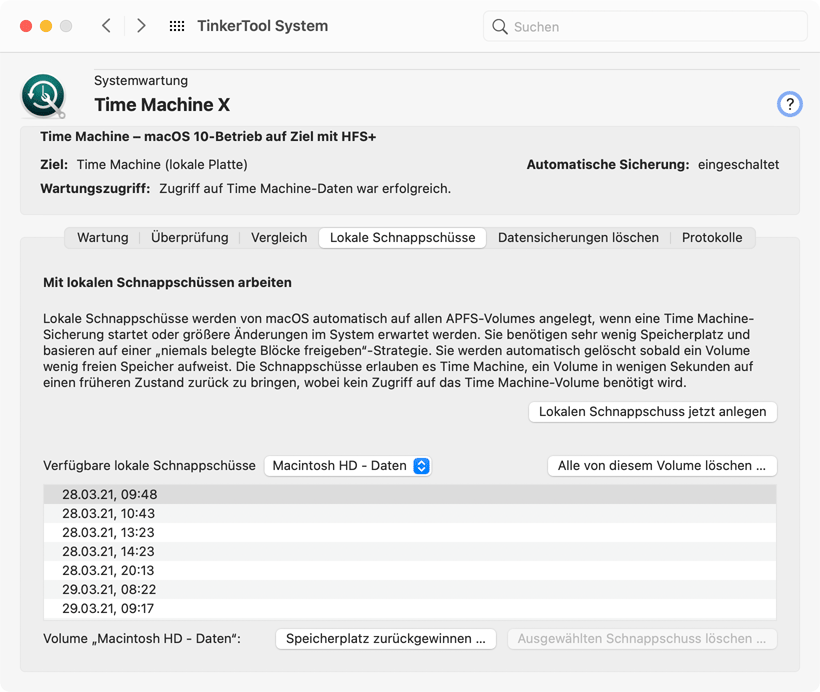Select snapshot 28.03.21, 20:13
Viewport: 820px width, 692px height.
click(x=409, y=570)
